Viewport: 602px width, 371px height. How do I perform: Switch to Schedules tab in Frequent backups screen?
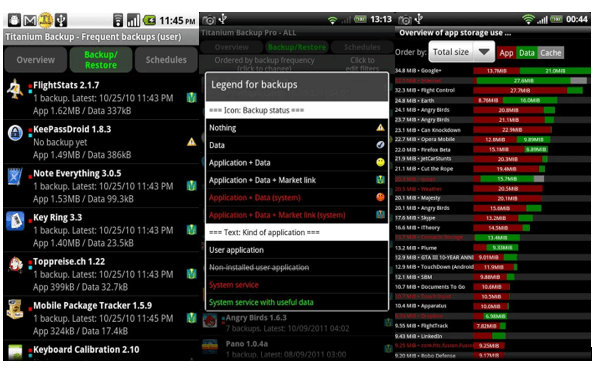coord(166,60)
